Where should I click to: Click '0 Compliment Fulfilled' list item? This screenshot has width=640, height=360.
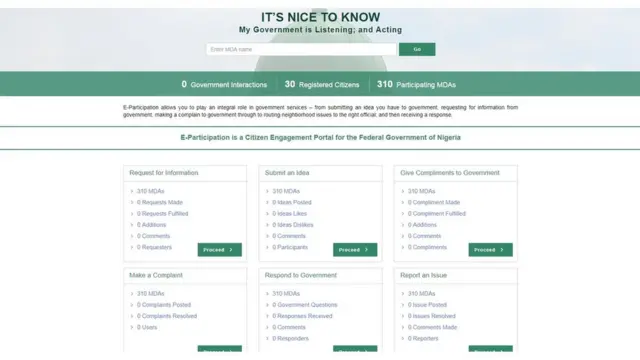[x=437, y=214]
